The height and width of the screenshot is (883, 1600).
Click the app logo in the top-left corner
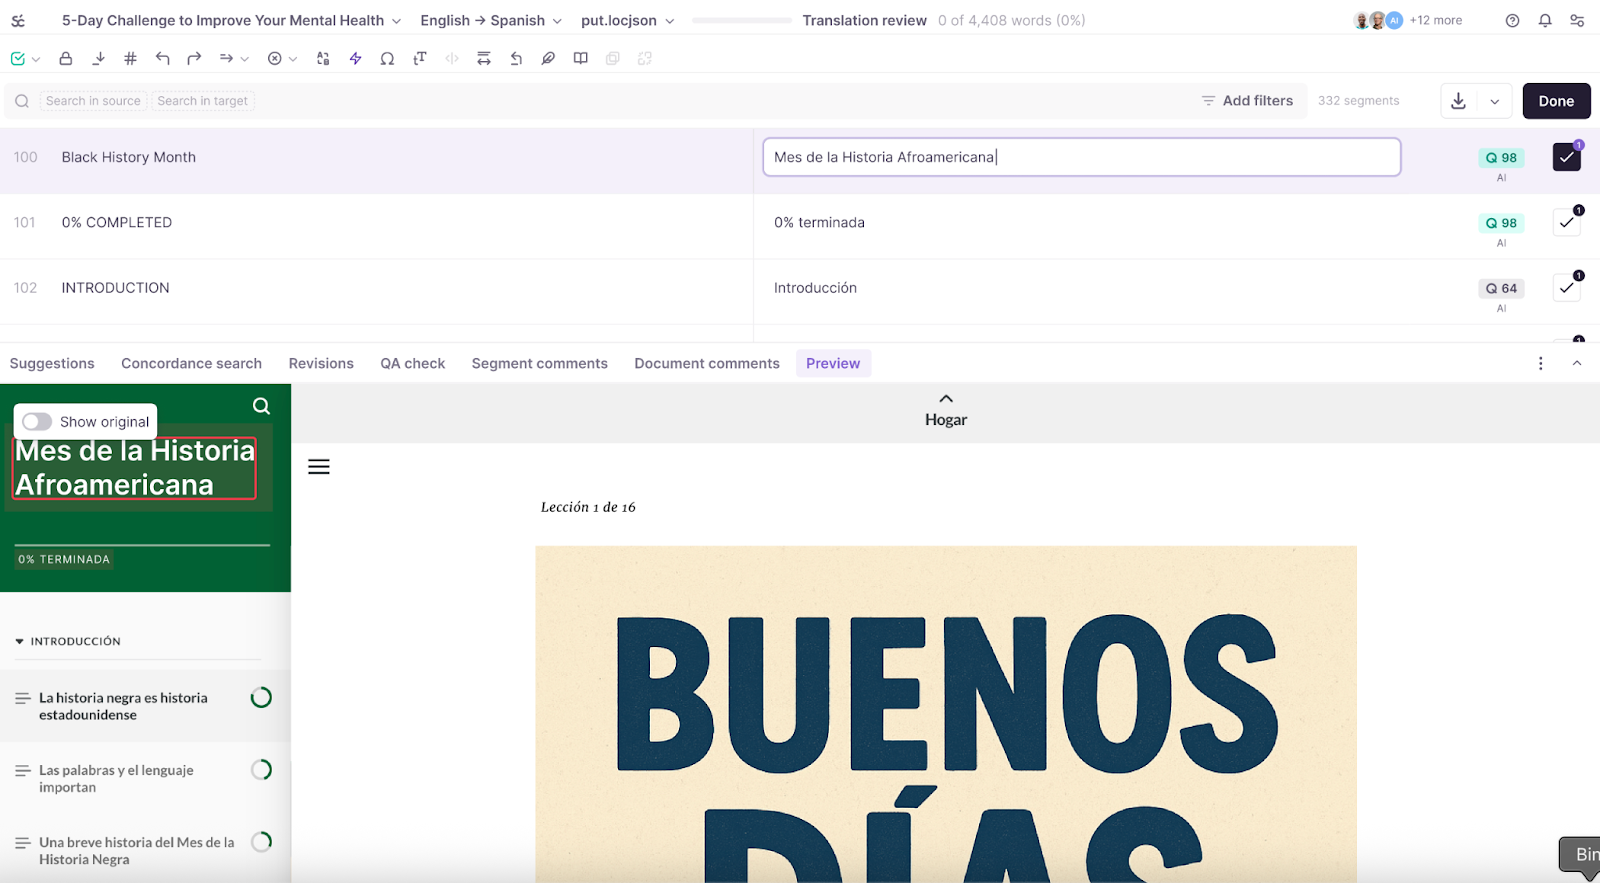[18, 20]
